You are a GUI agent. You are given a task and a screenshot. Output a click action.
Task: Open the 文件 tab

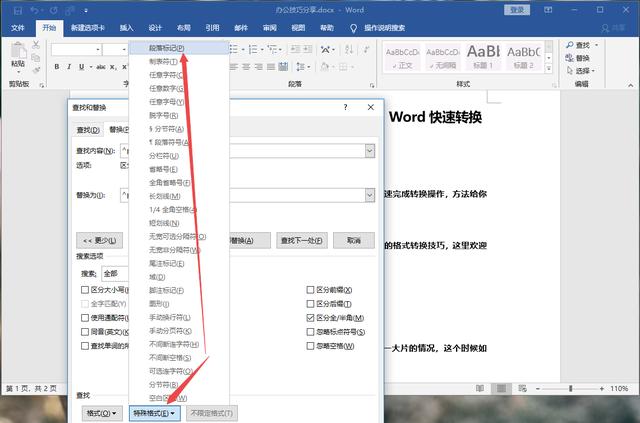tap(18, 28)
